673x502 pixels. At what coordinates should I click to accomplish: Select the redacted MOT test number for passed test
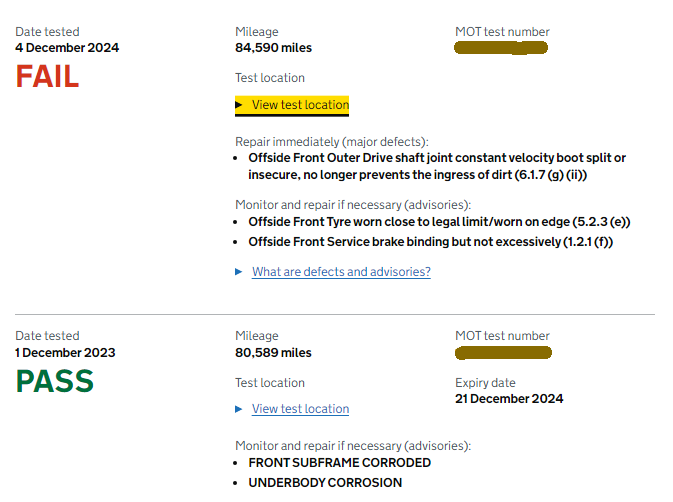click(503, 353)
